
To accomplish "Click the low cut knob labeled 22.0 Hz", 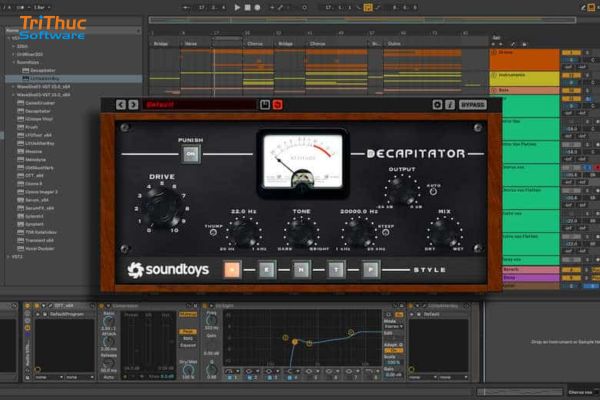I will coord(244,232).
